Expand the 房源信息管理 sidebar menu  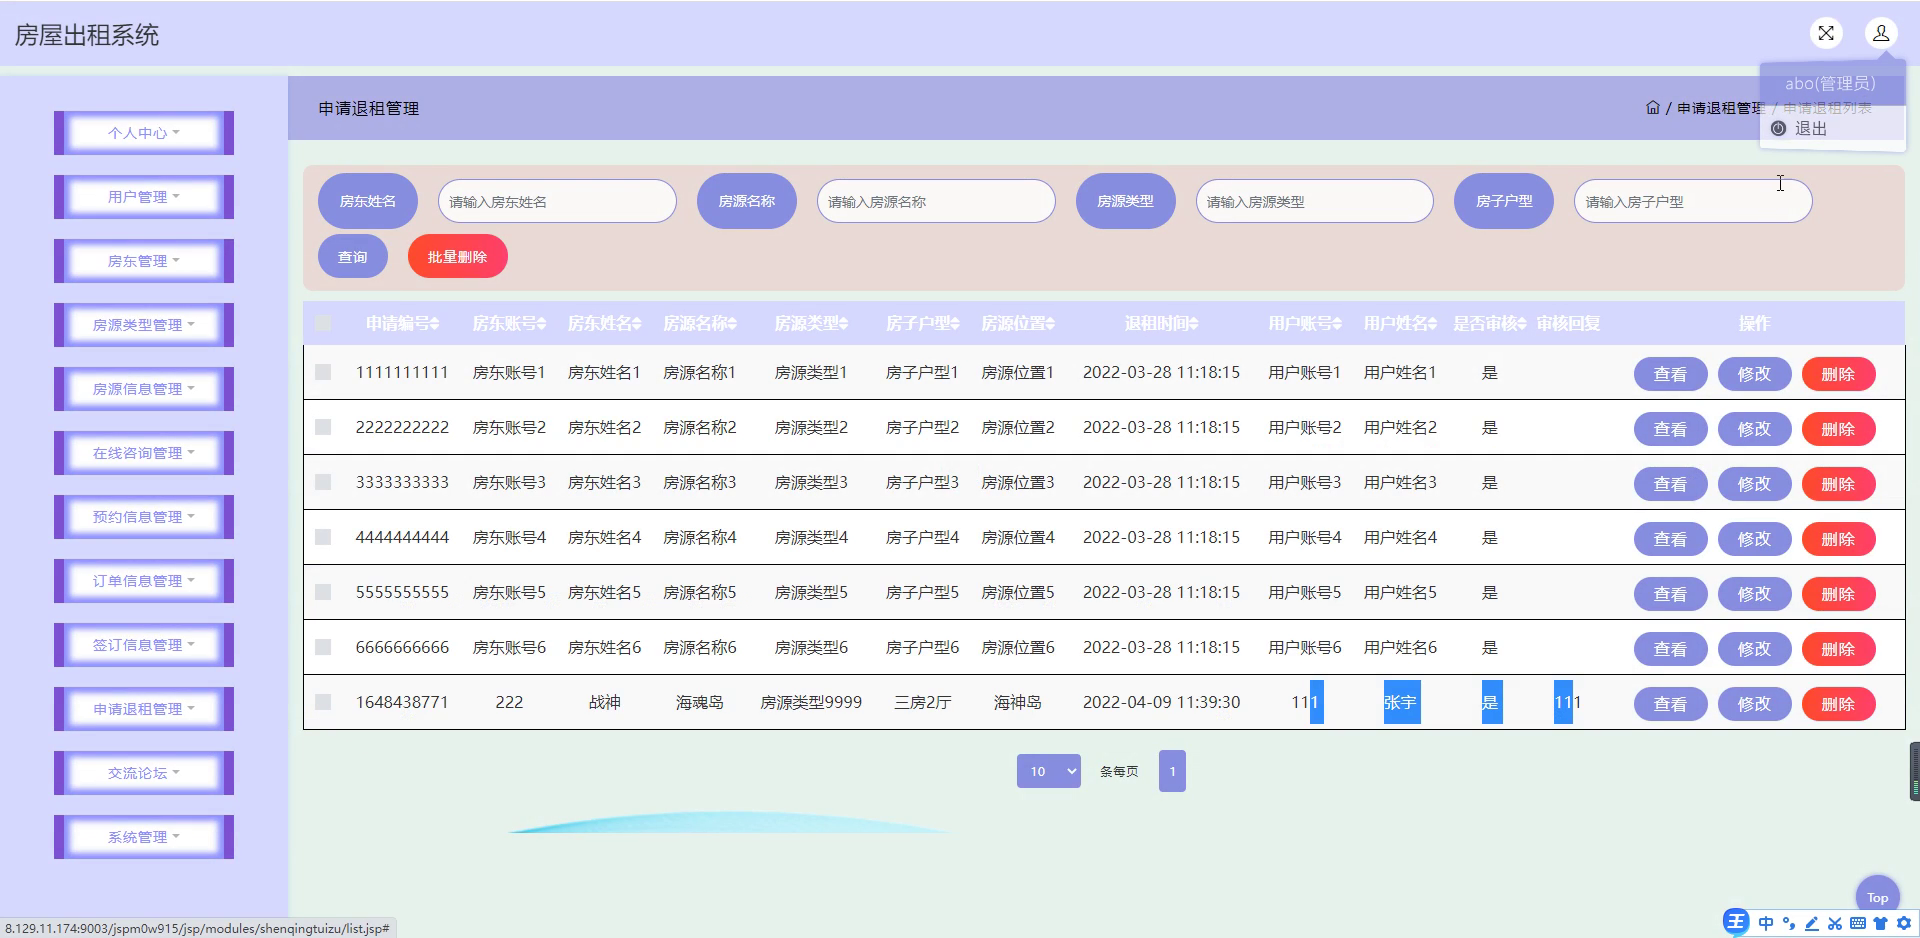tap(144, 389)
